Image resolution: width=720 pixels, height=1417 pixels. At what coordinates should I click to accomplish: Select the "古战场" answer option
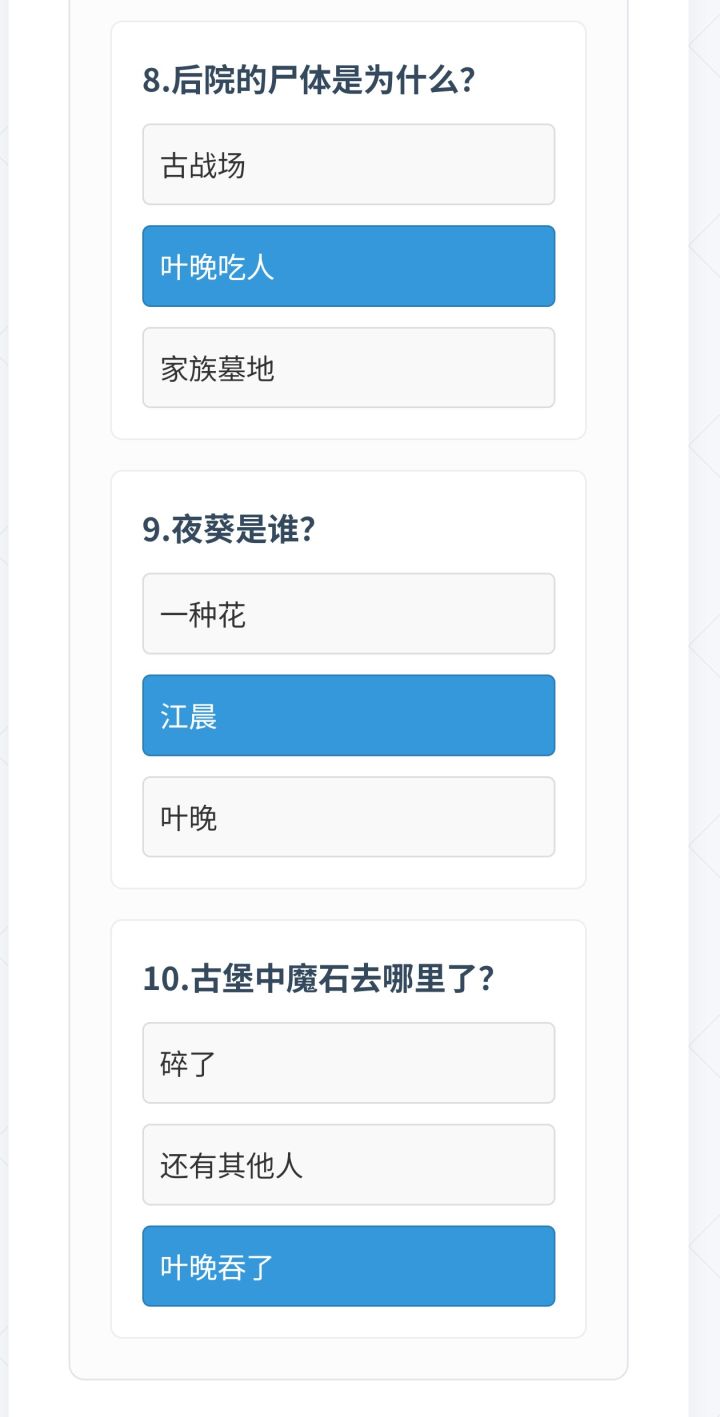[x=348, y=165]
